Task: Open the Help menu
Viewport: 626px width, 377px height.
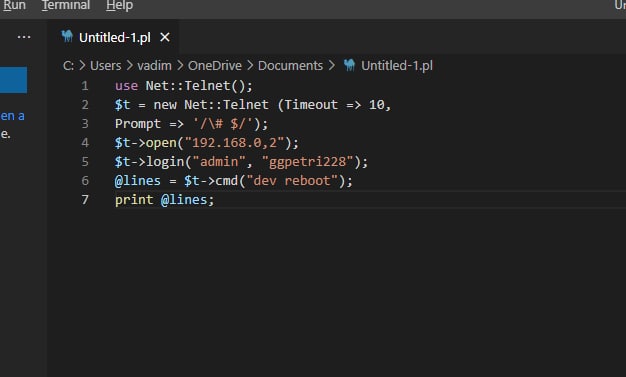Action: pos(119,5)
